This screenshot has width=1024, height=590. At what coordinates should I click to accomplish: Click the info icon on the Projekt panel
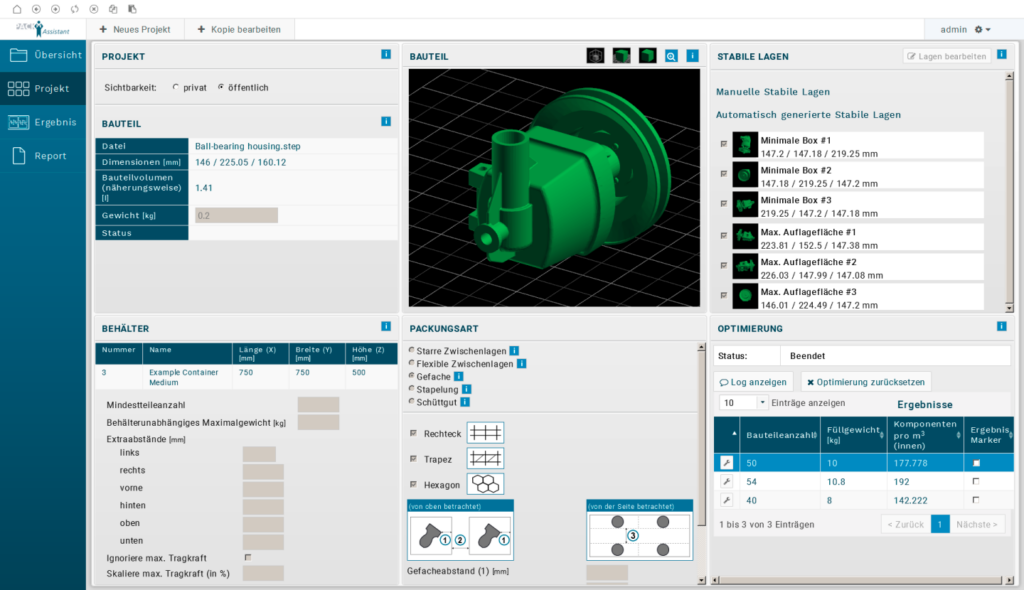point(386,55)
